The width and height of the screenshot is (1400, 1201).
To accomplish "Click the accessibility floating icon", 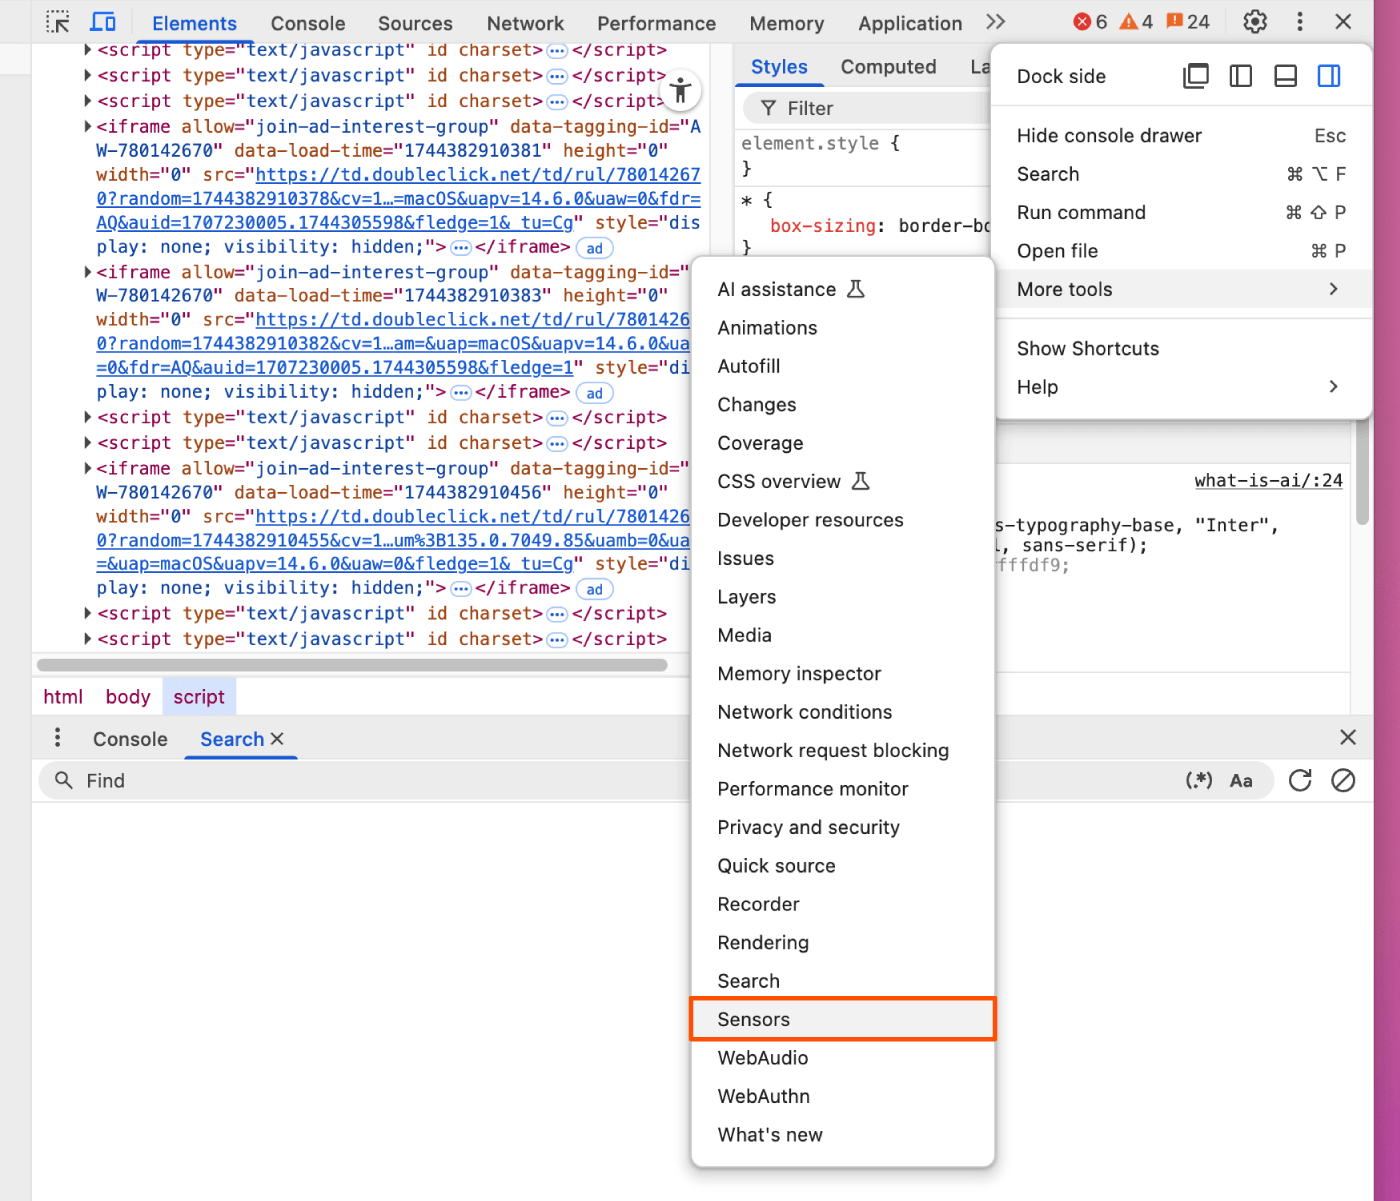I will (x=681, y=91).
